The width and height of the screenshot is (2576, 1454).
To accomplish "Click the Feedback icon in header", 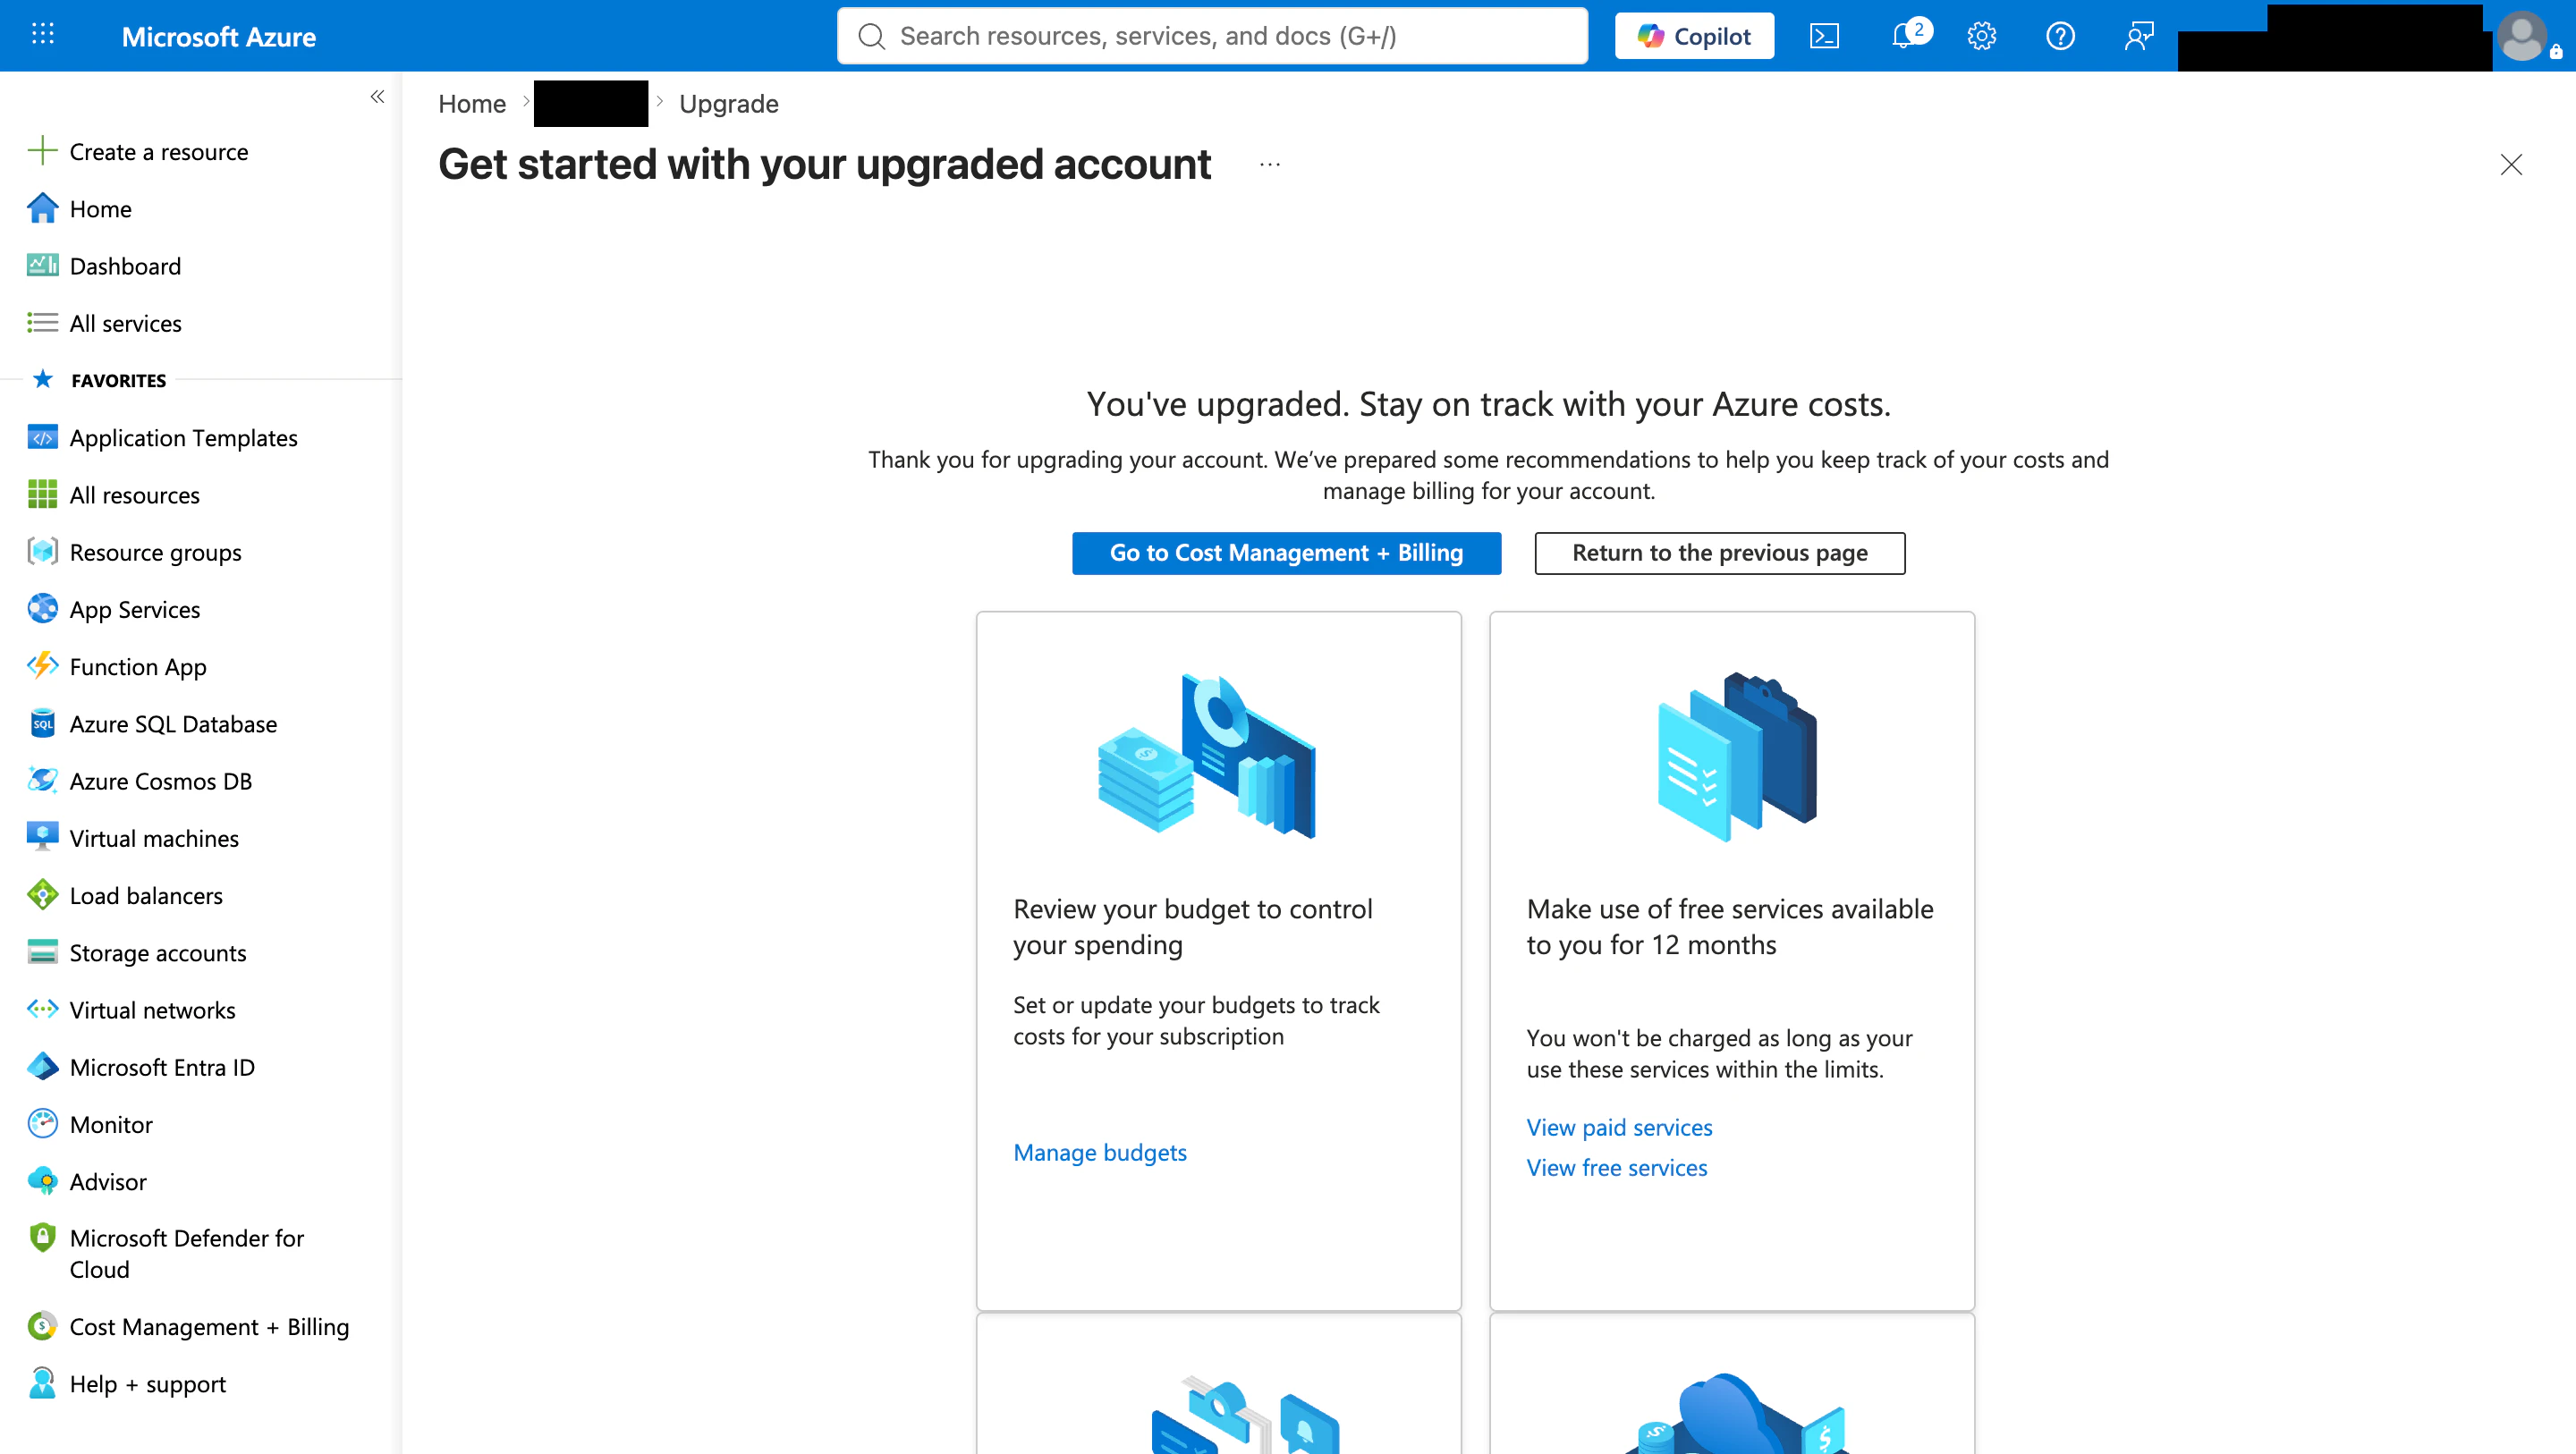I will pos(2139,36).
